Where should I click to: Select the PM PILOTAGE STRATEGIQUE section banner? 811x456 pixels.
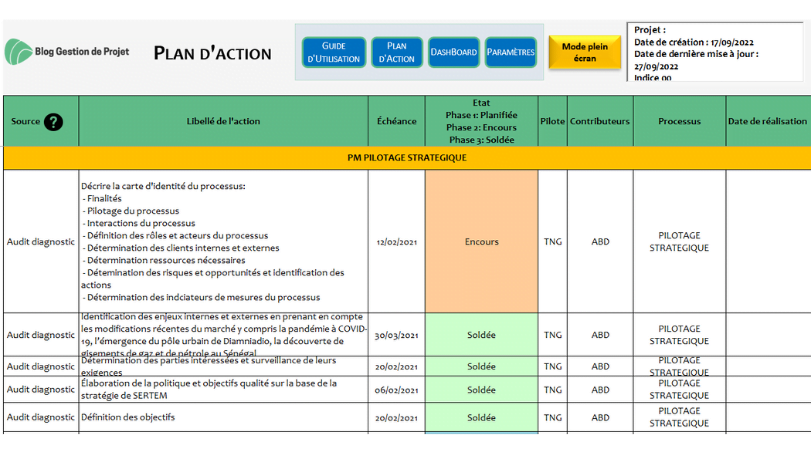click(407, 158)
